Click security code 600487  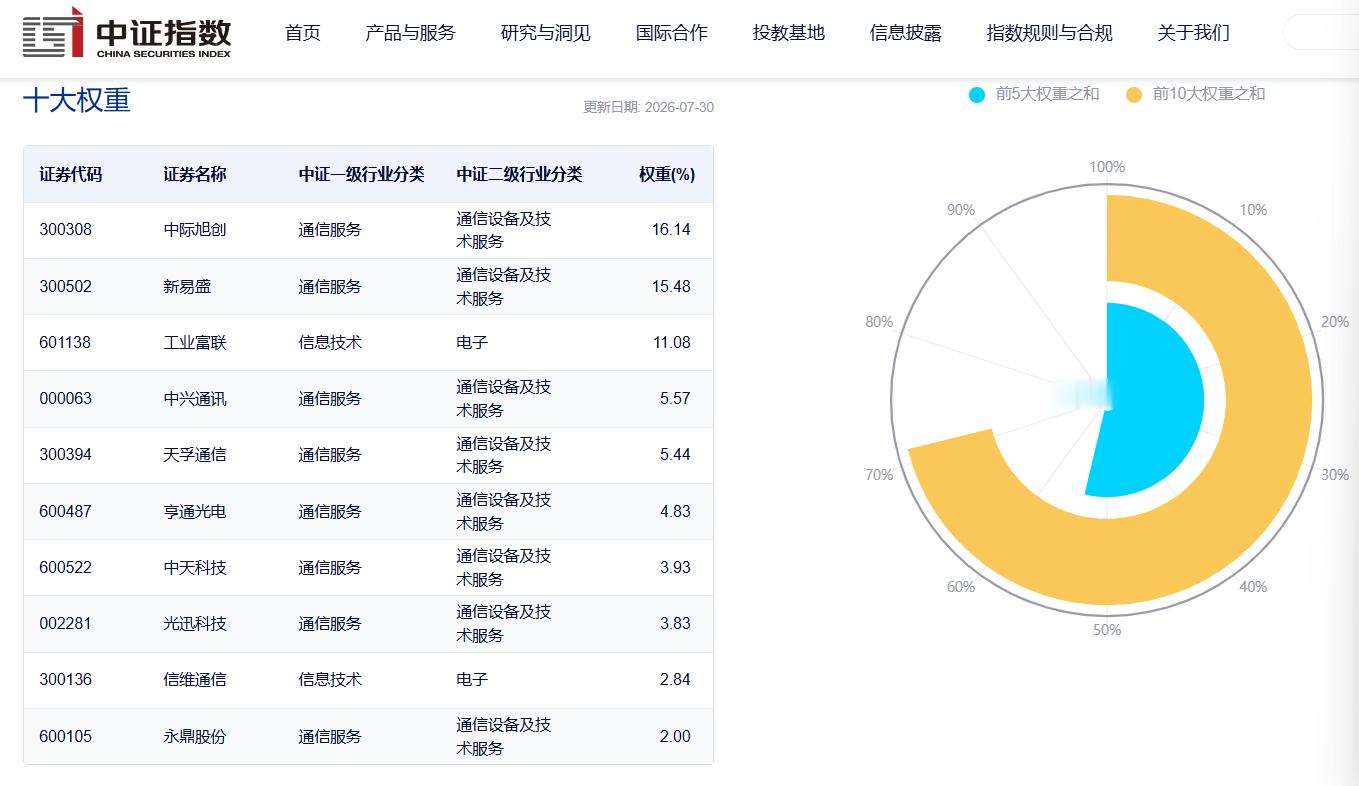point(66,511)
